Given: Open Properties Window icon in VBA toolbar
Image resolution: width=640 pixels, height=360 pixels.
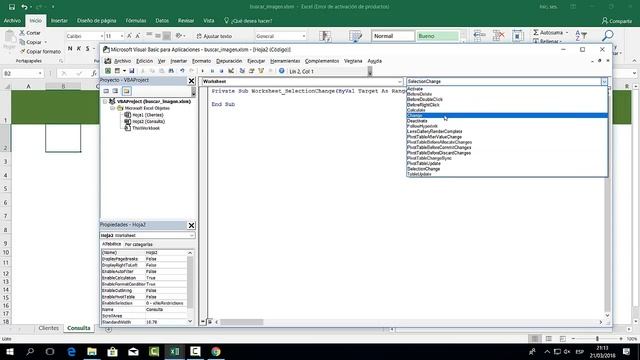Looking at the screenshot, I should point(251,71).
